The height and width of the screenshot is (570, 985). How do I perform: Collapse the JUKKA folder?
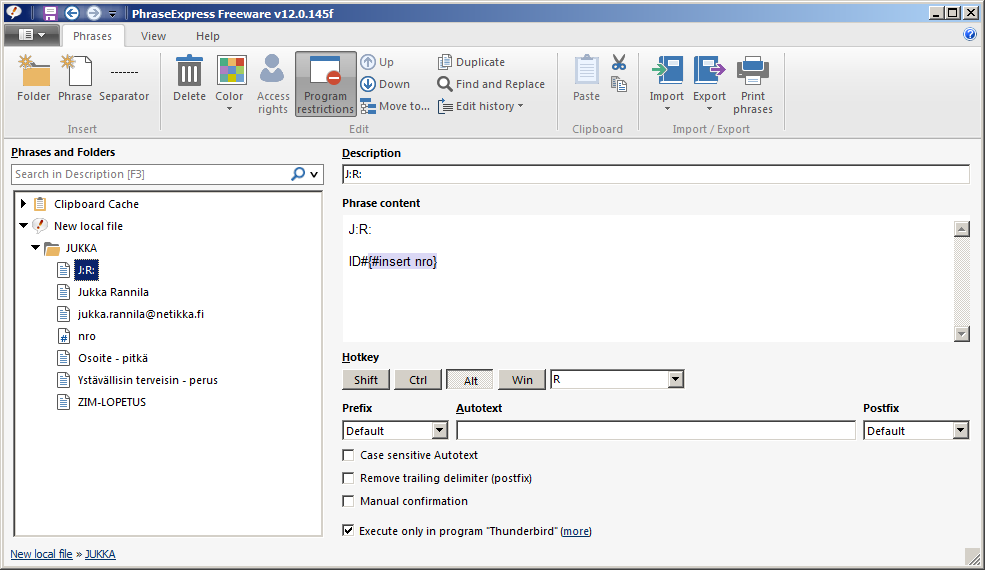[35, 248]
